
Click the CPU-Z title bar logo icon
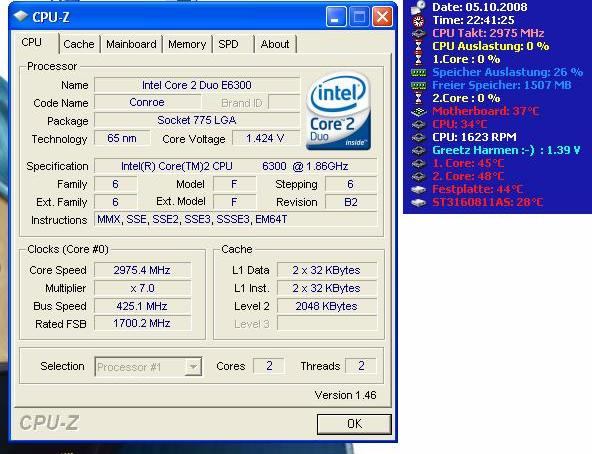coord(20,16)
